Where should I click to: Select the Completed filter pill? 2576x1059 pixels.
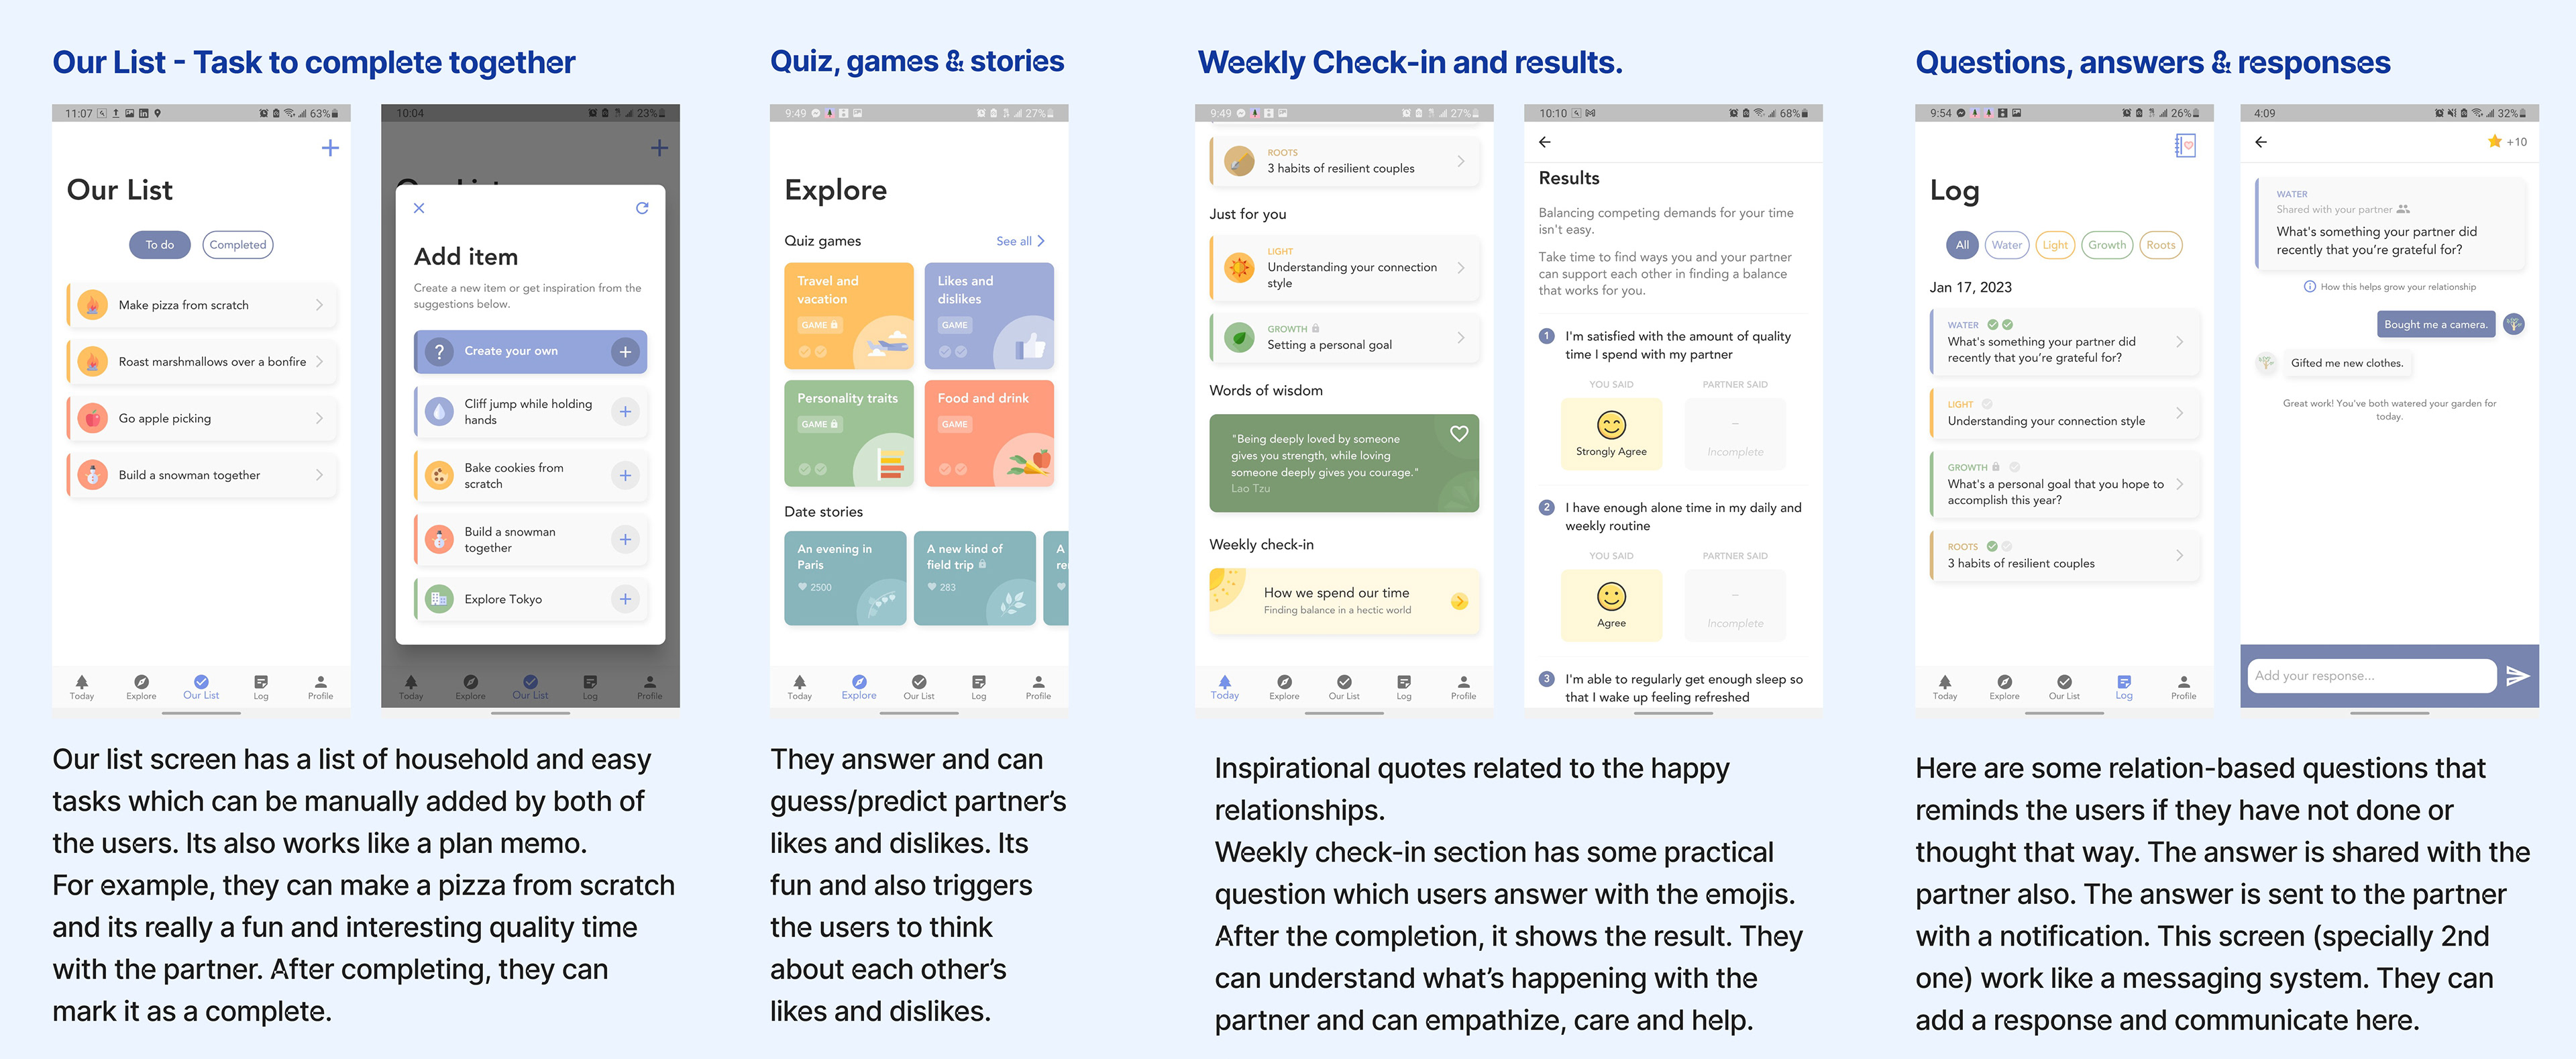tap(238, 245)
